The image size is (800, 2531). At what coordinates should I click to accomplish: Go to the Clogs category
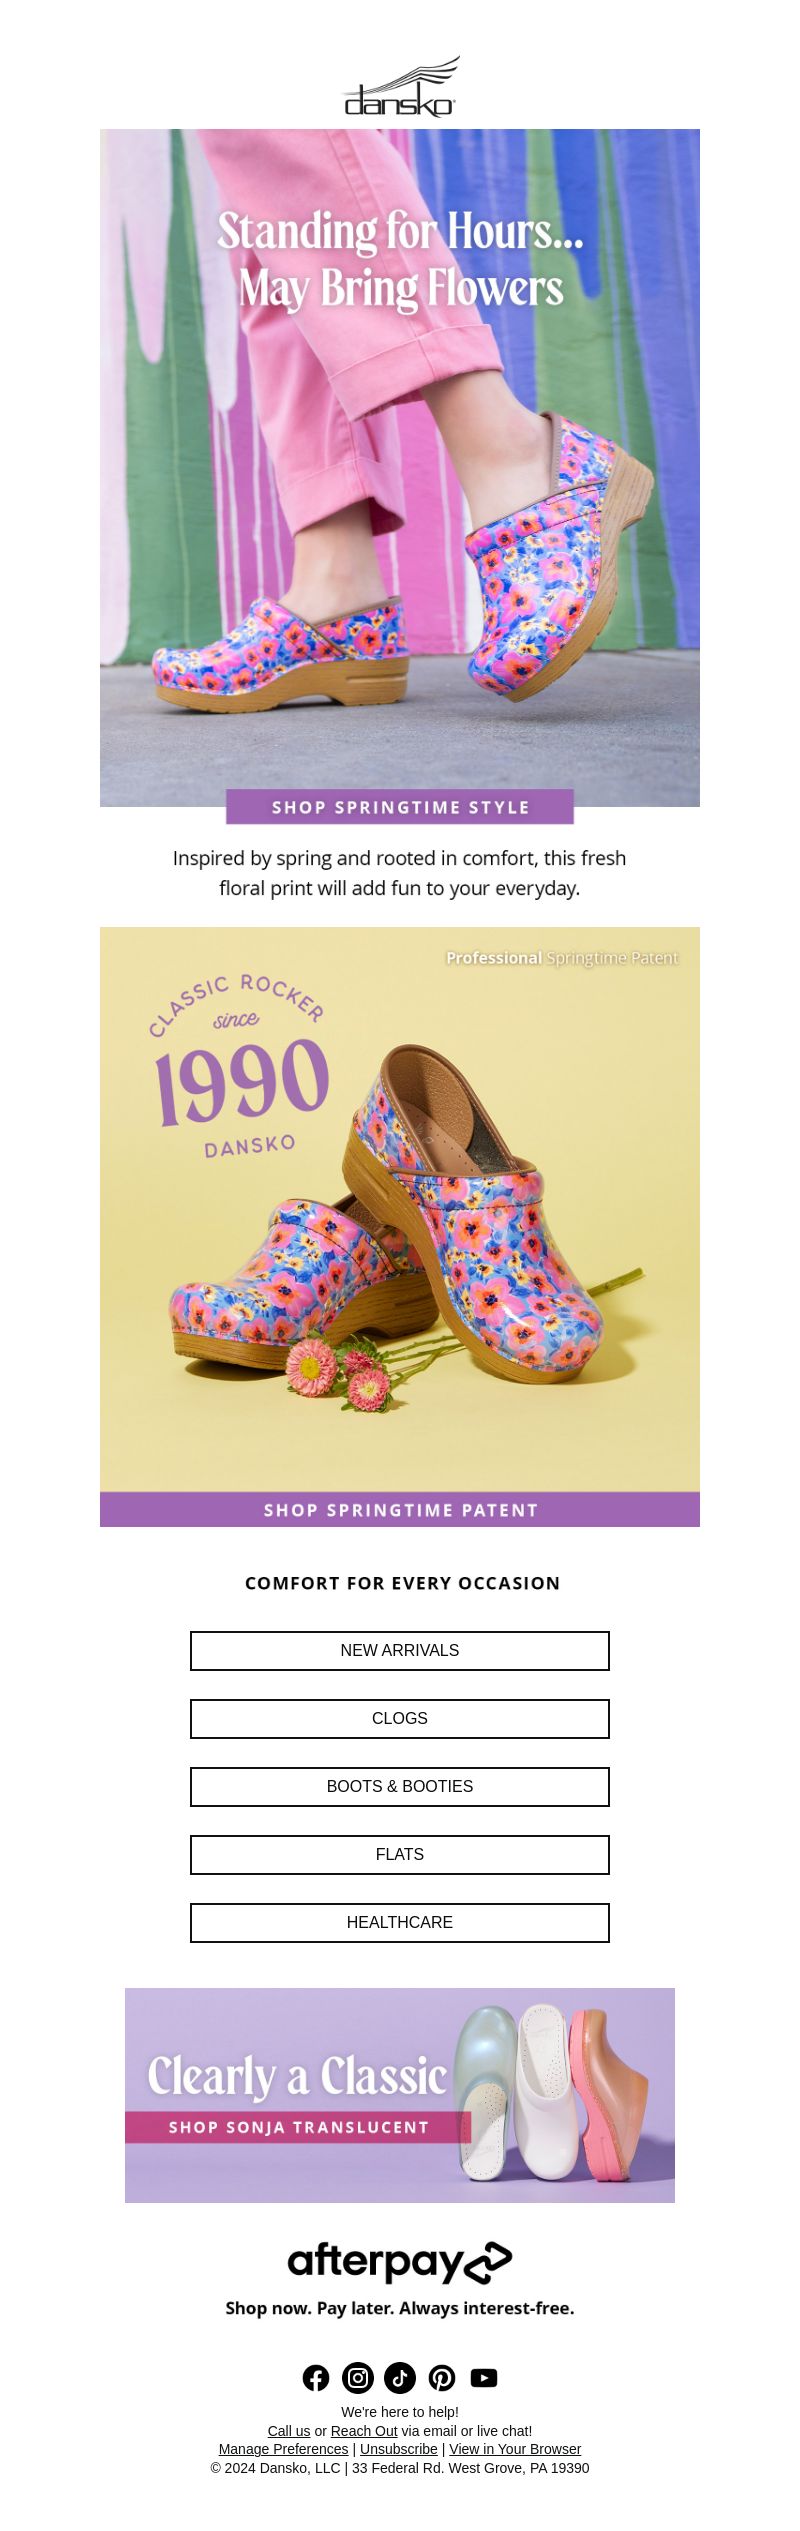click(400, 1719)
